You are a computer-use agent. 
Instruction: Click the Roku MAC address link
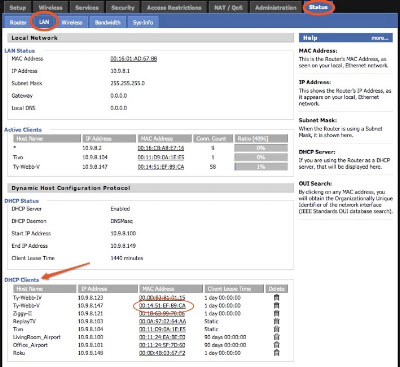coord(162,353)
